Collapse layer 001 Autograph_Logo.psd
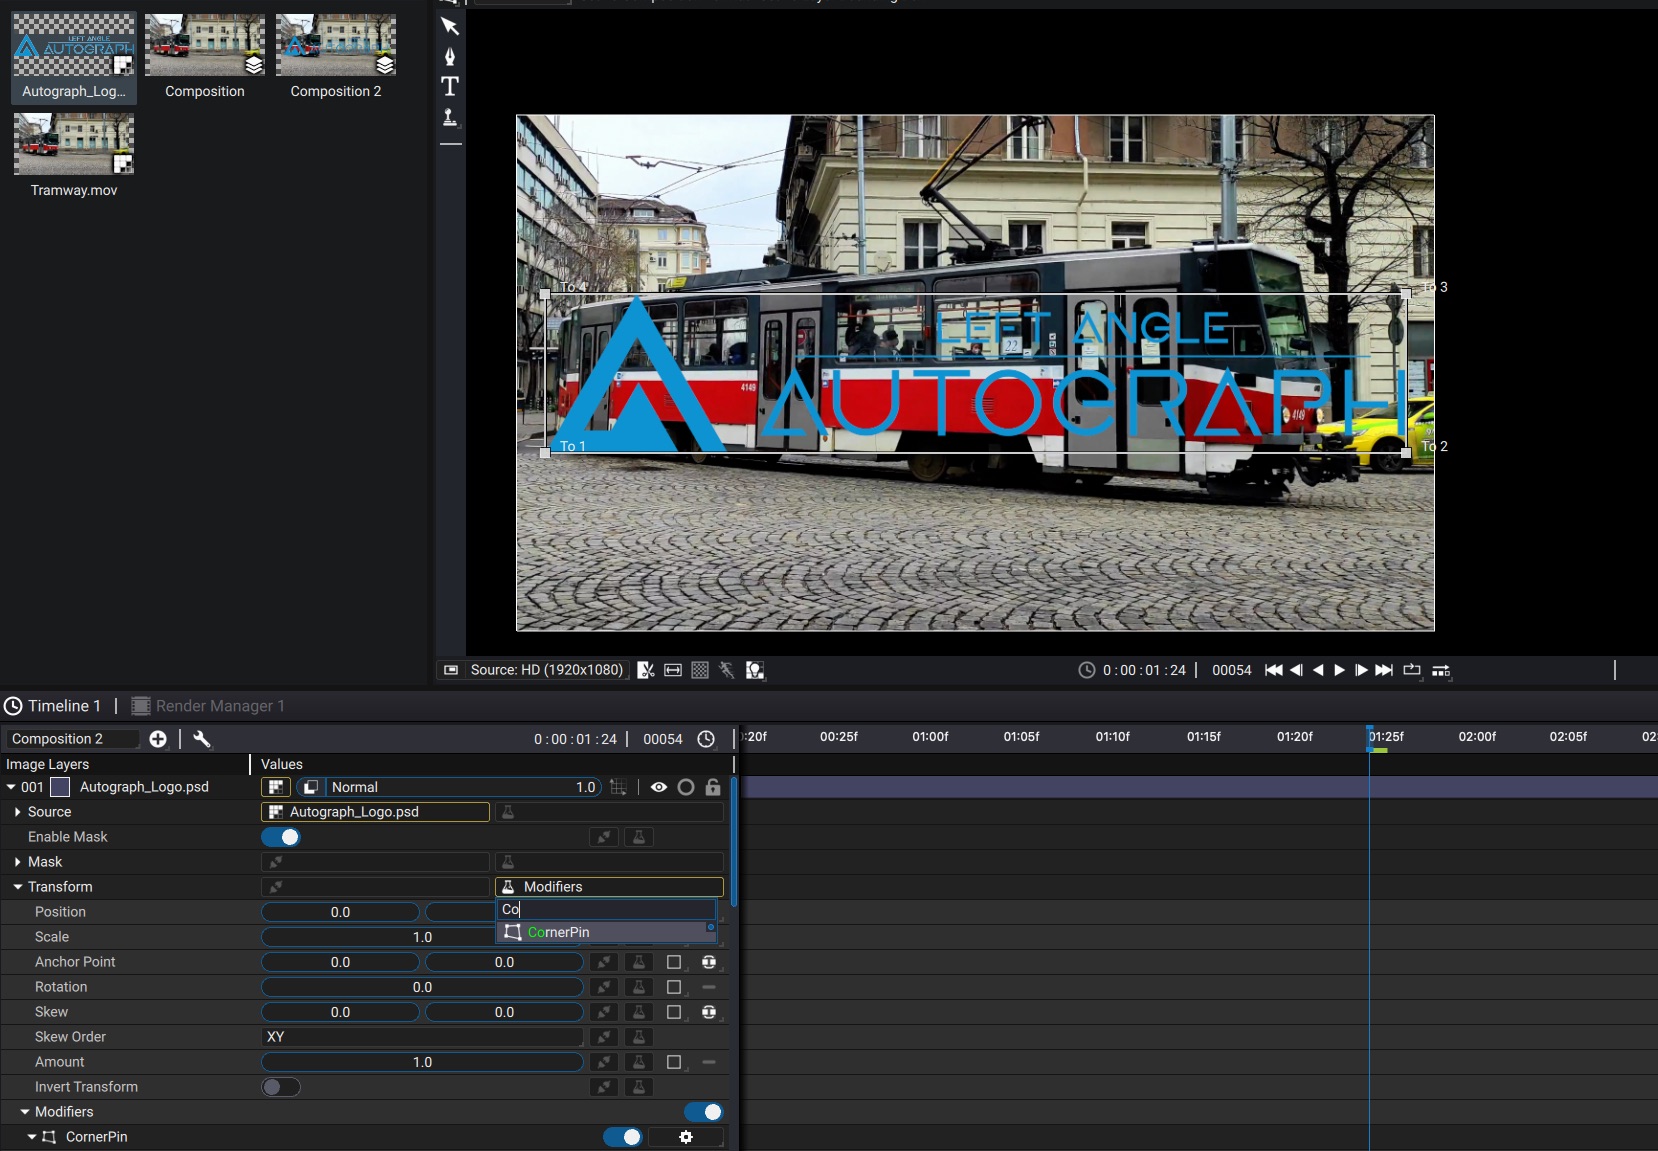The height and width of the screenshot is (1151, 1658). (11, 787)
